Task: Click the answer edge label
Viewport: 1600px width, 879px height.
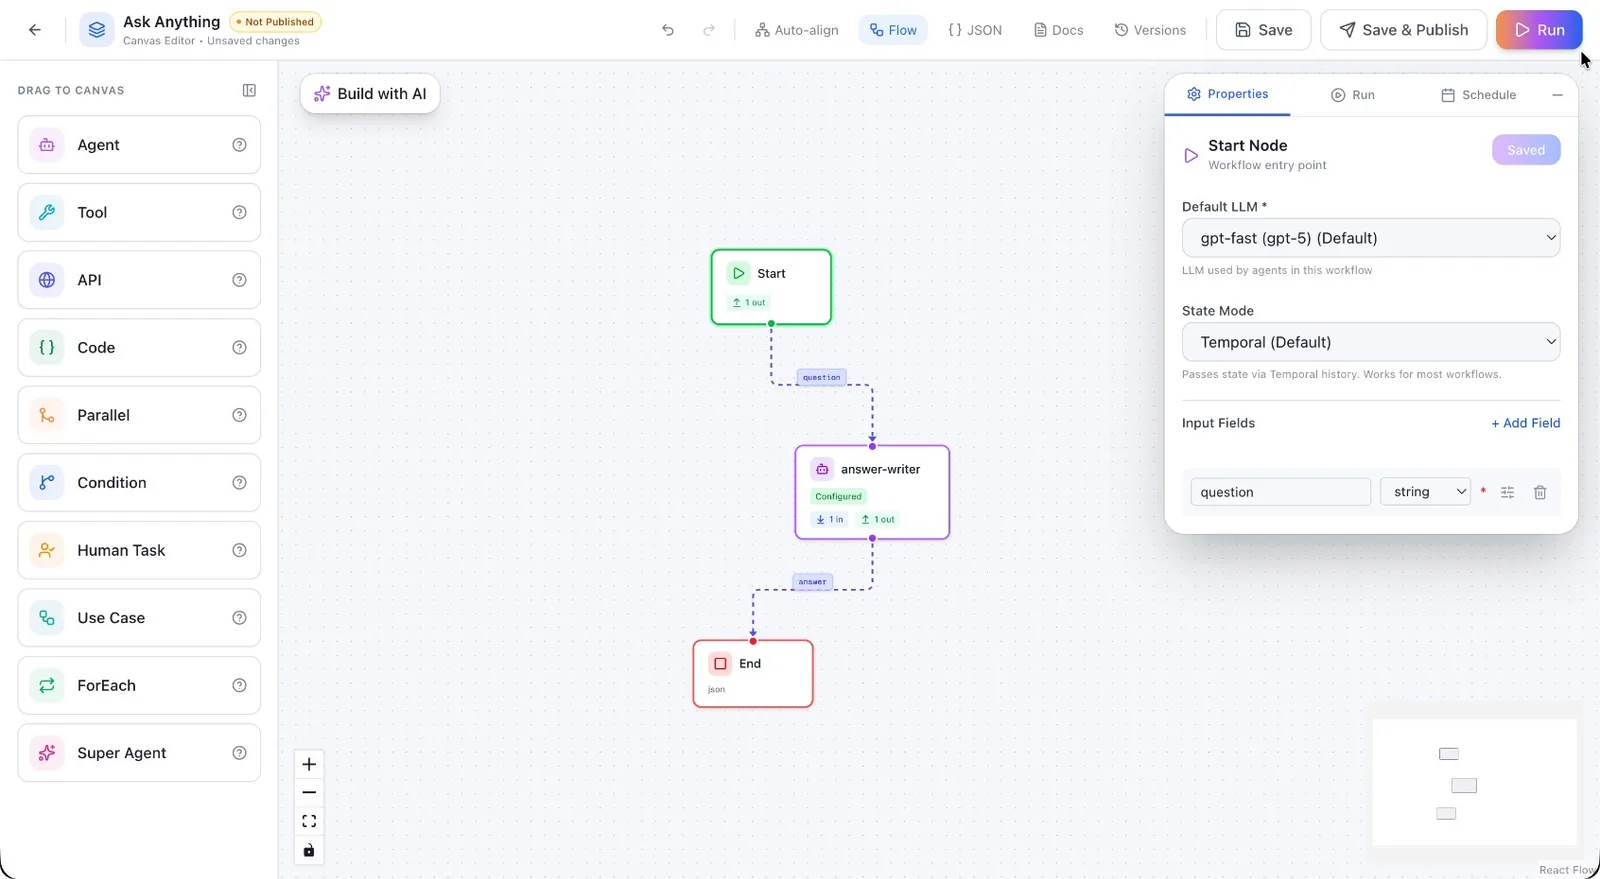Action: coord(813,582)
